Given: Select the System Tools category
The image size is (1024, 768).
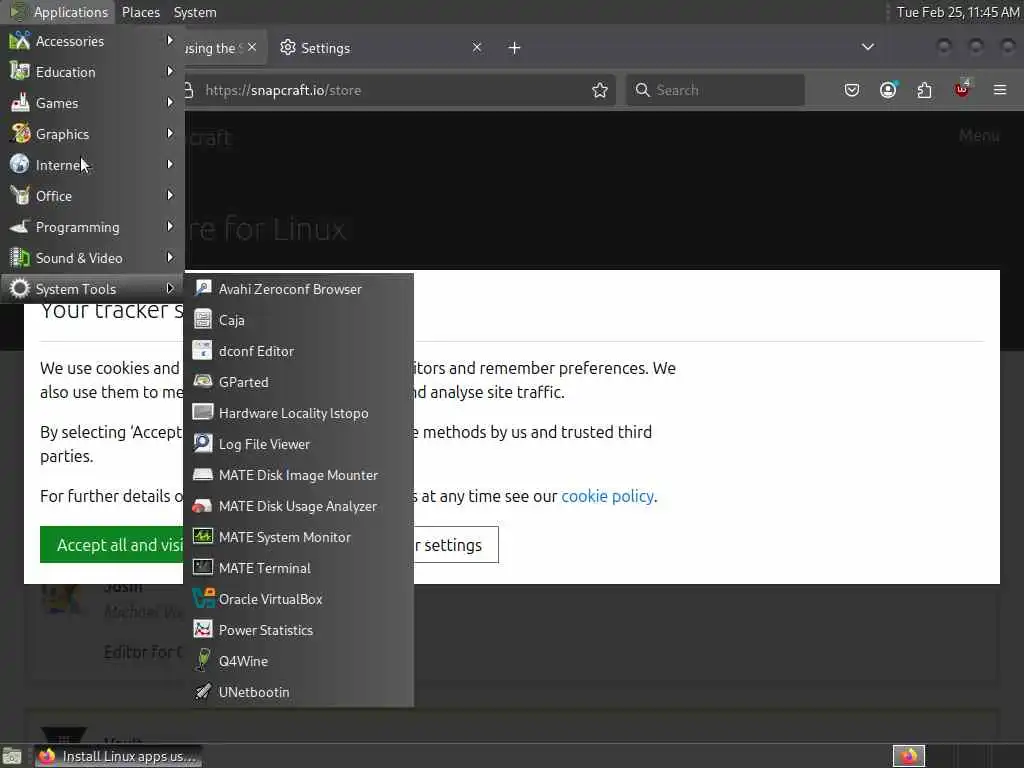Looking at the screenshot, I should [x=92, y=289].
